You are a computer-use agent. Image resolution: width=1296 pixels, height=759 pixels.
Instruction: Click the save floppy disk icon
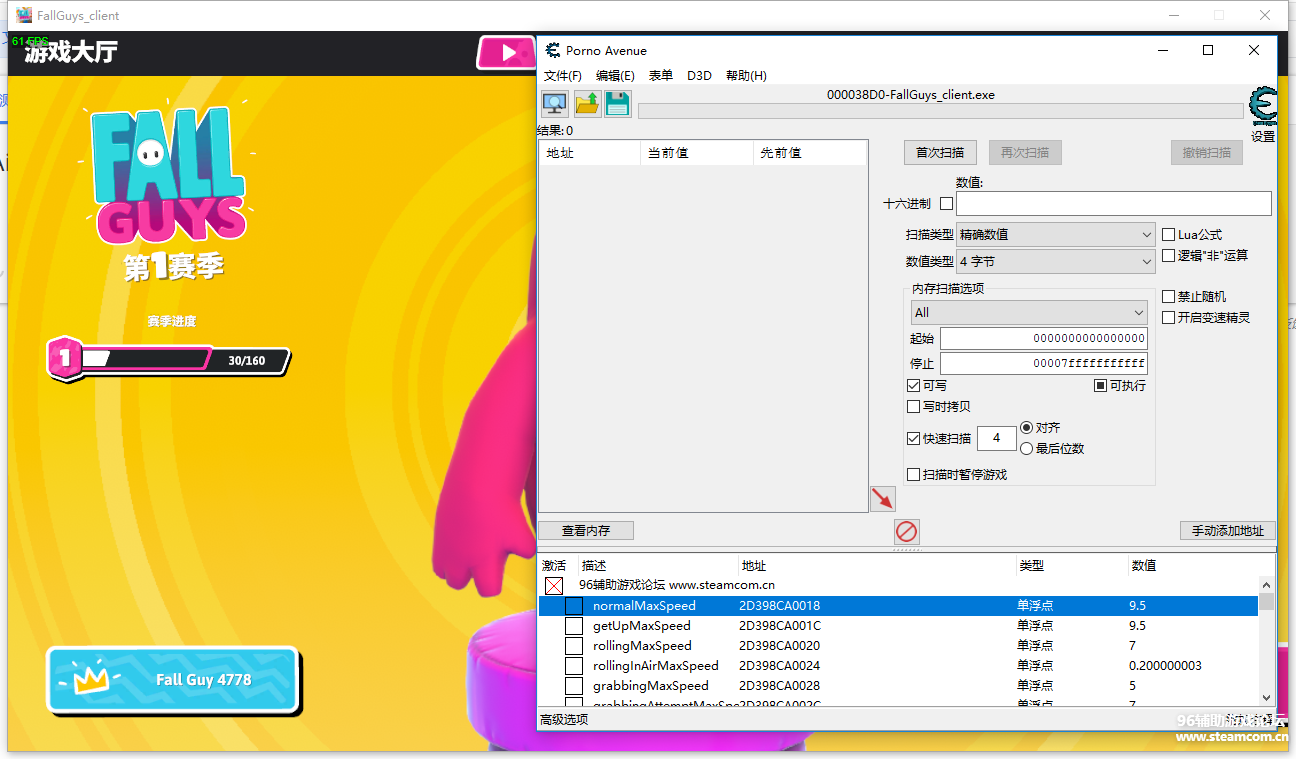tap(618, 103)
